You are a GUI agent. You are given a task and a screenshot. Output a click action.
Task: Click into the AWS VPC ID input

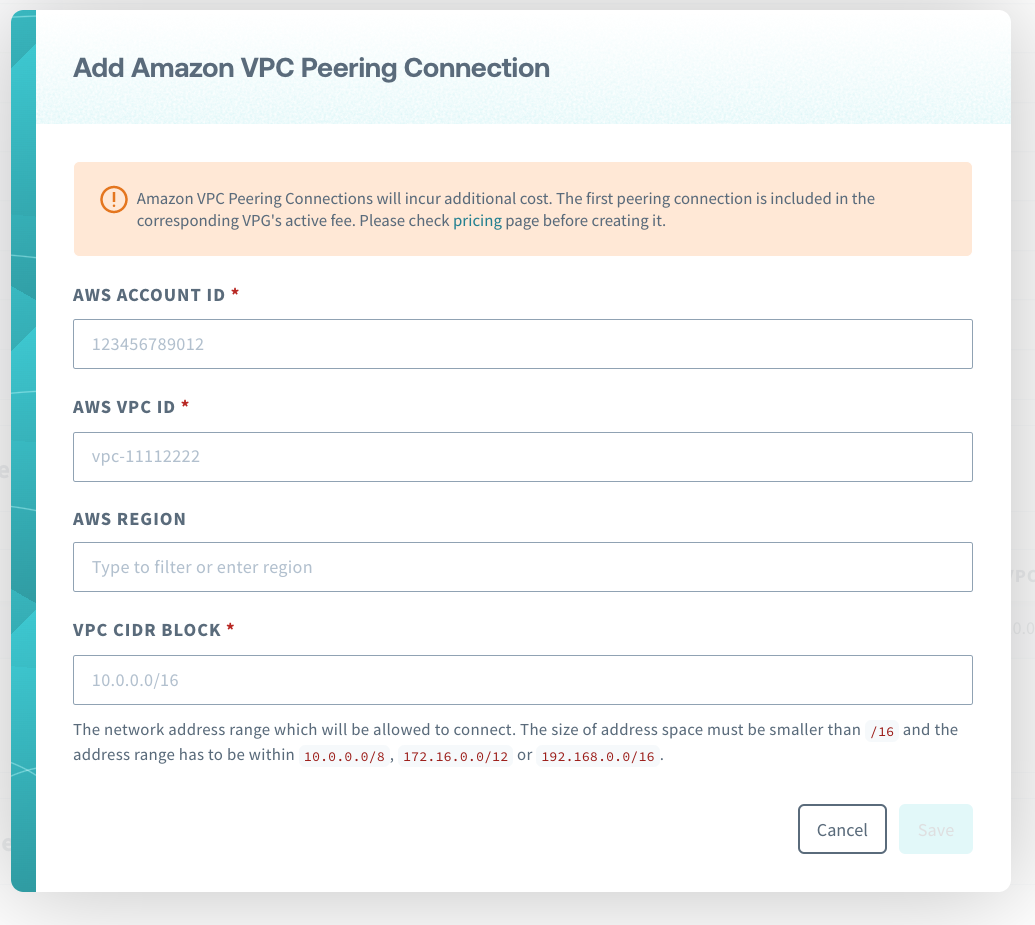click(522, 457)
